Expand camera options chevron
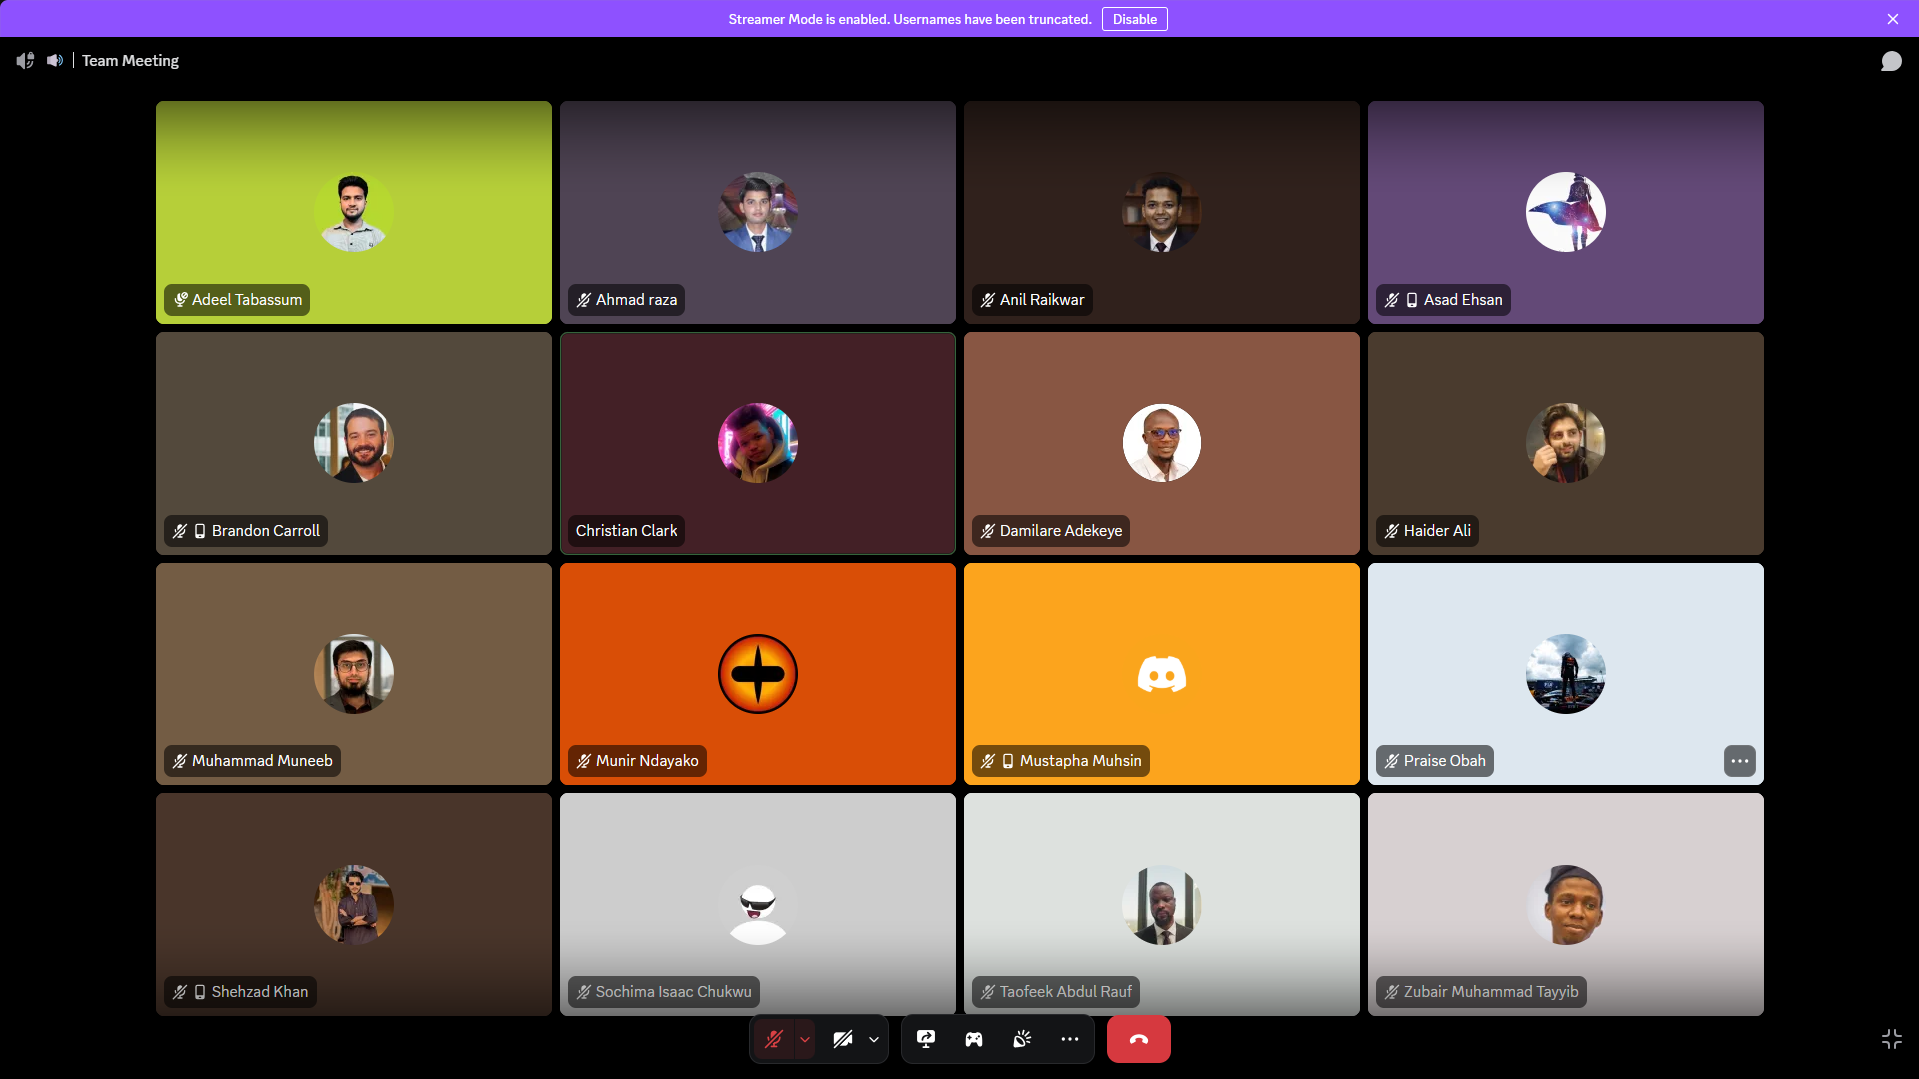The width and height of the screenshot is (1919, 1079). click(x=874, y=1039)
